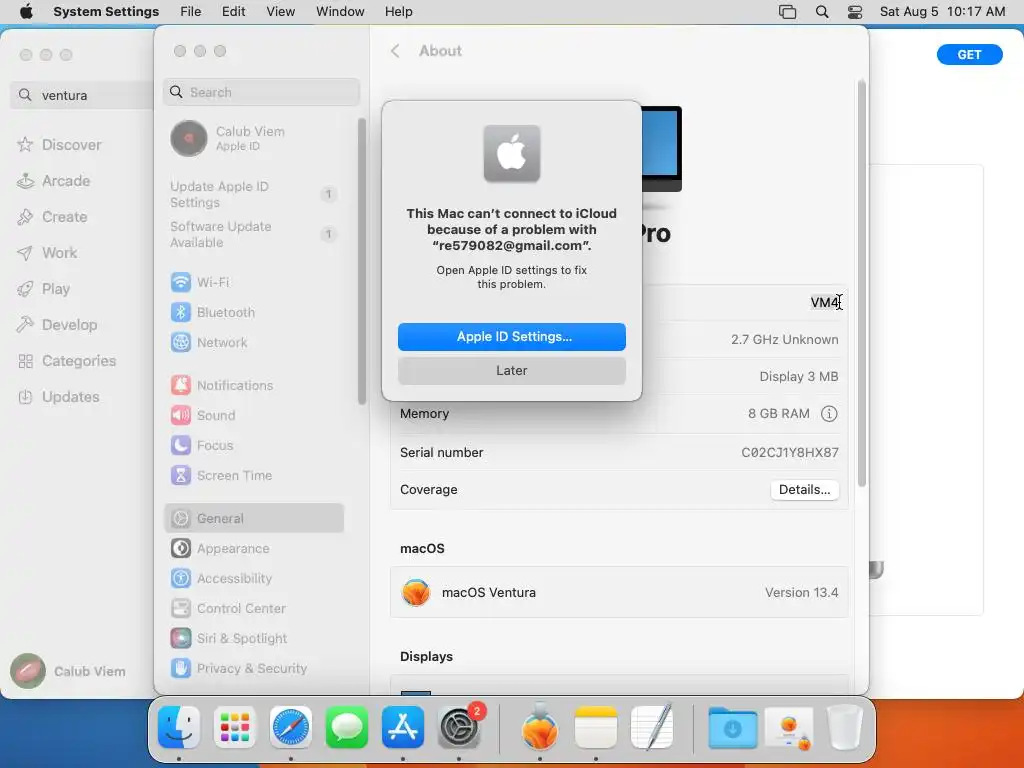1024x768 pixels.
Task: Click the Siri & Spotlight icon
Action: [x=181, y=639]
